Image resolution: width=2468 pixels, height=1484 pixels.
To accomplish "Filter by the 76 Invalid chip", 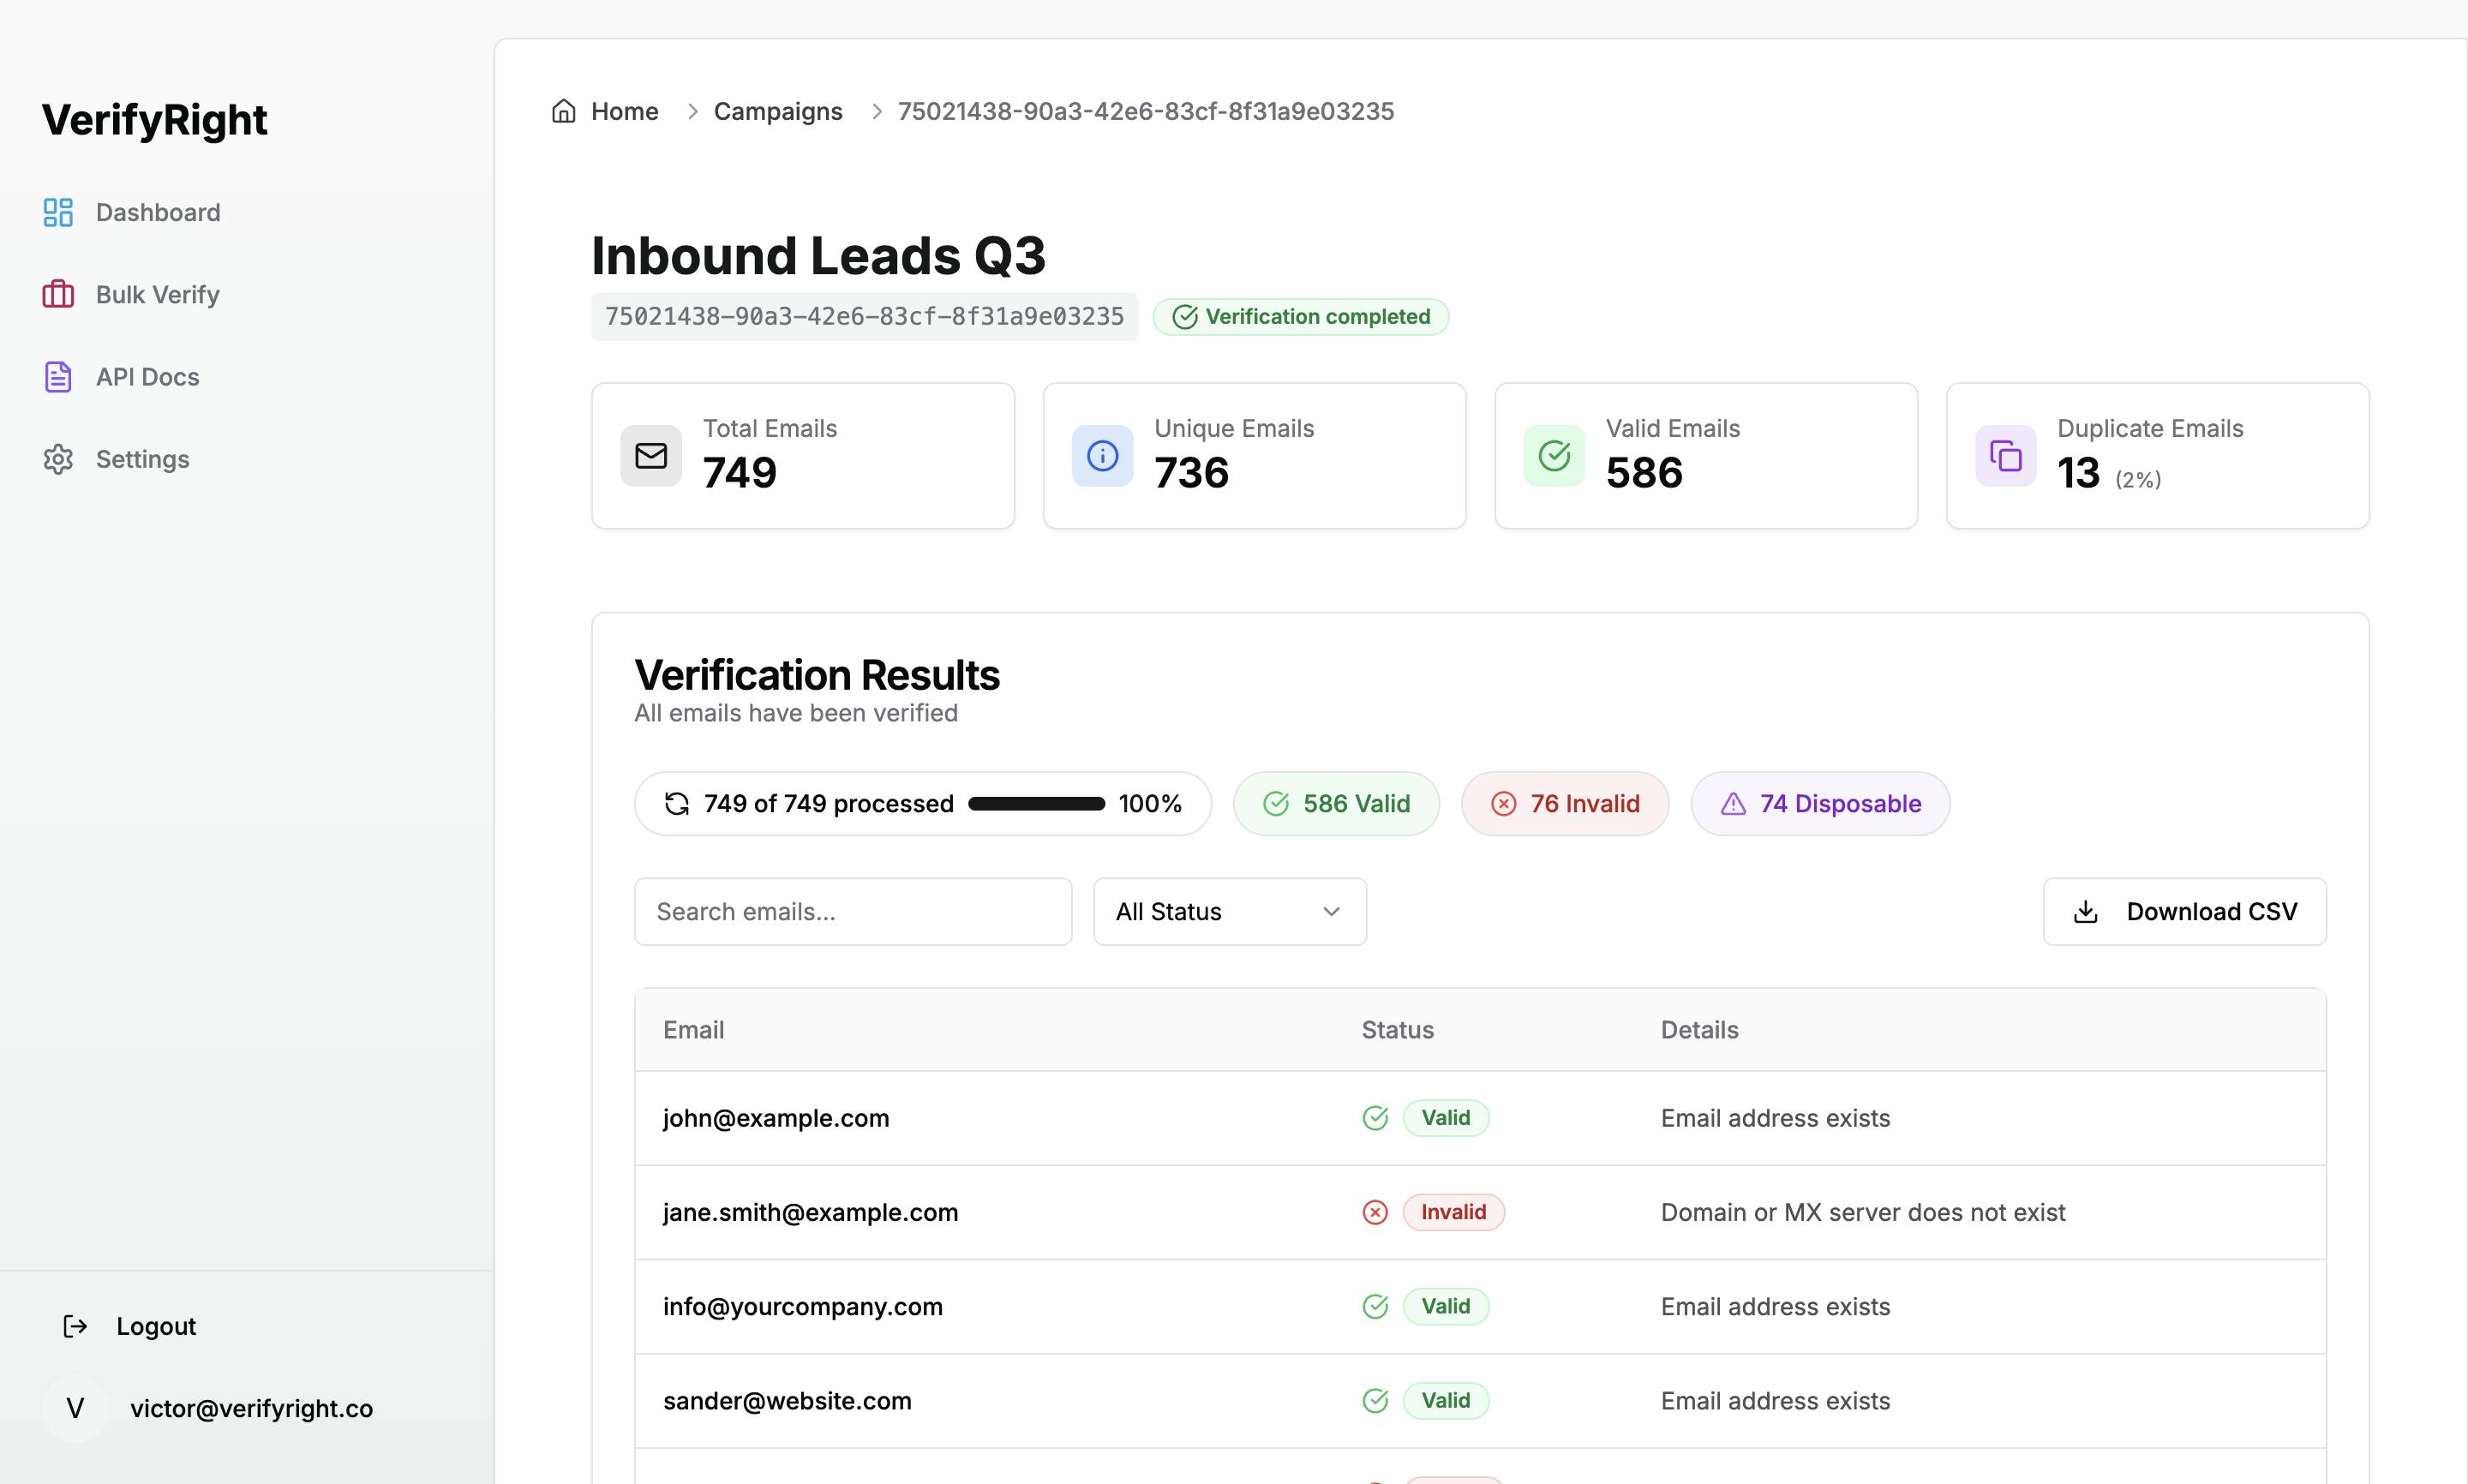I will point(1564,804).
